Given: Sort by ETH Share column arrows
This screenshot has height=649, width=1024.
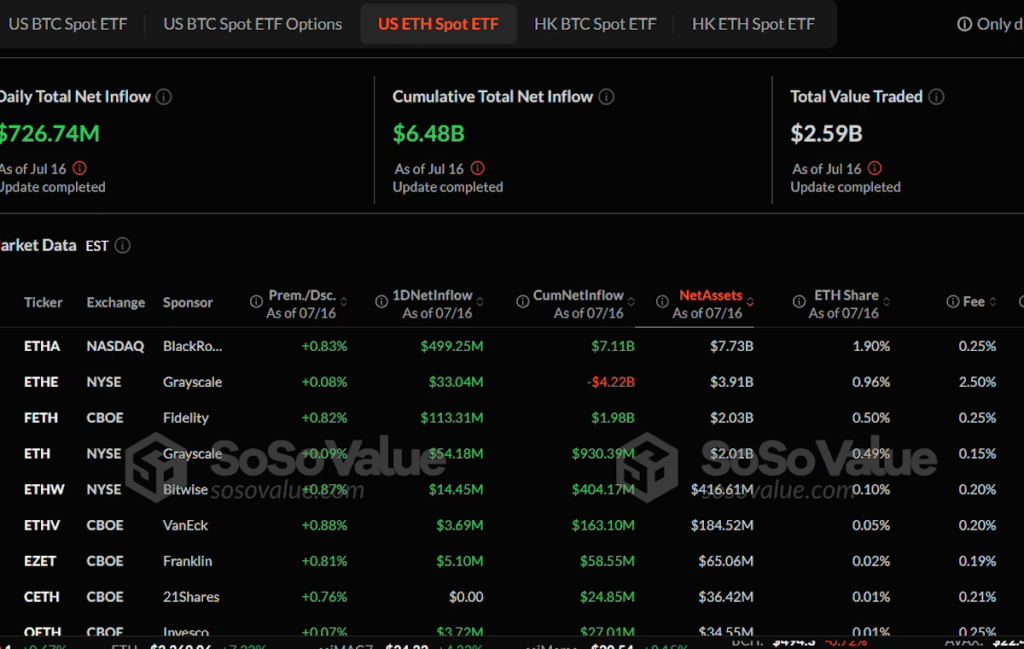Looking at the screenshot, I should coord(886,302).
